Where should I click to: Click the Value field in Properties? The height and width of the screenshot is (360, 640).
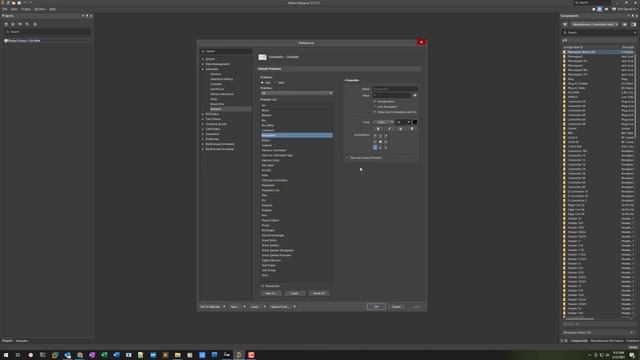pos(391,96)
